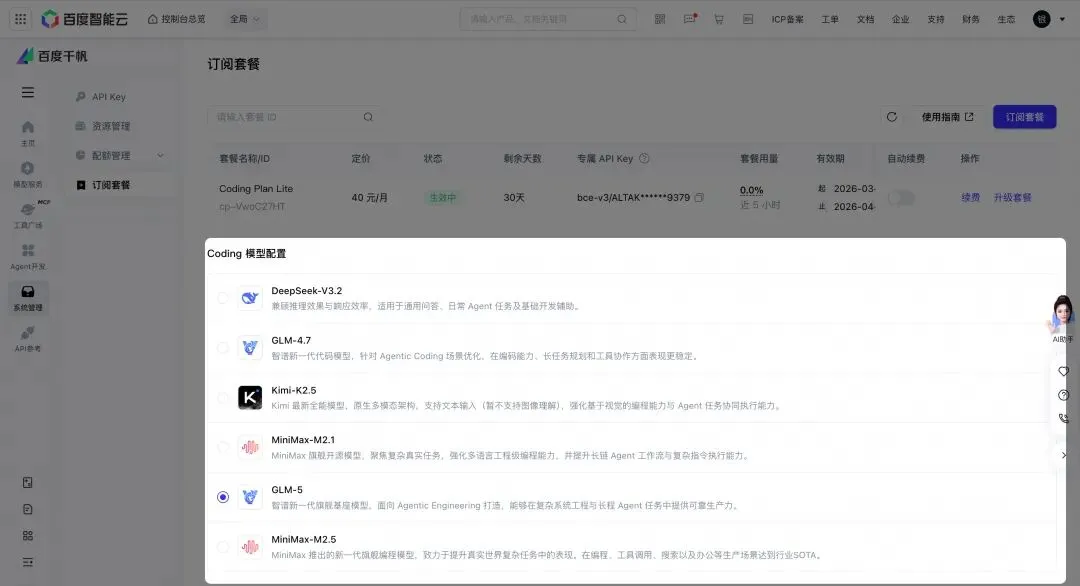
Task: Toggle the hamburger sidebar menu icon
Action: [28, 92]
